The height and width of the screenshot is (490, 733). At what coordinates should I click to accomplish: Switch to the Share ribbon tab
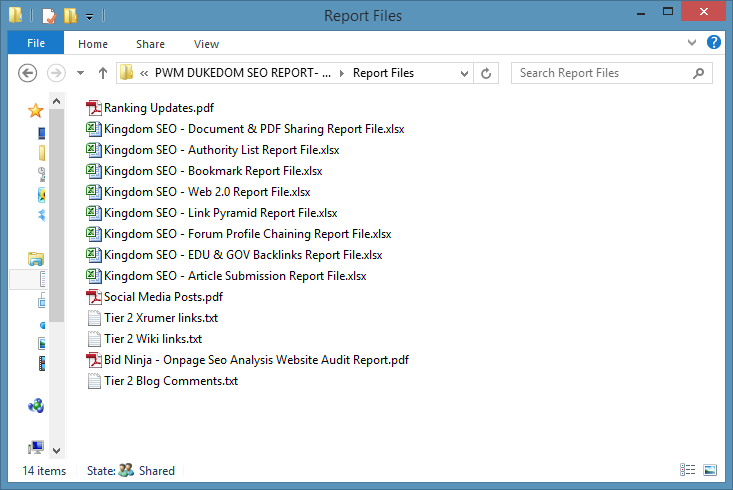click(x=150, y=44)
